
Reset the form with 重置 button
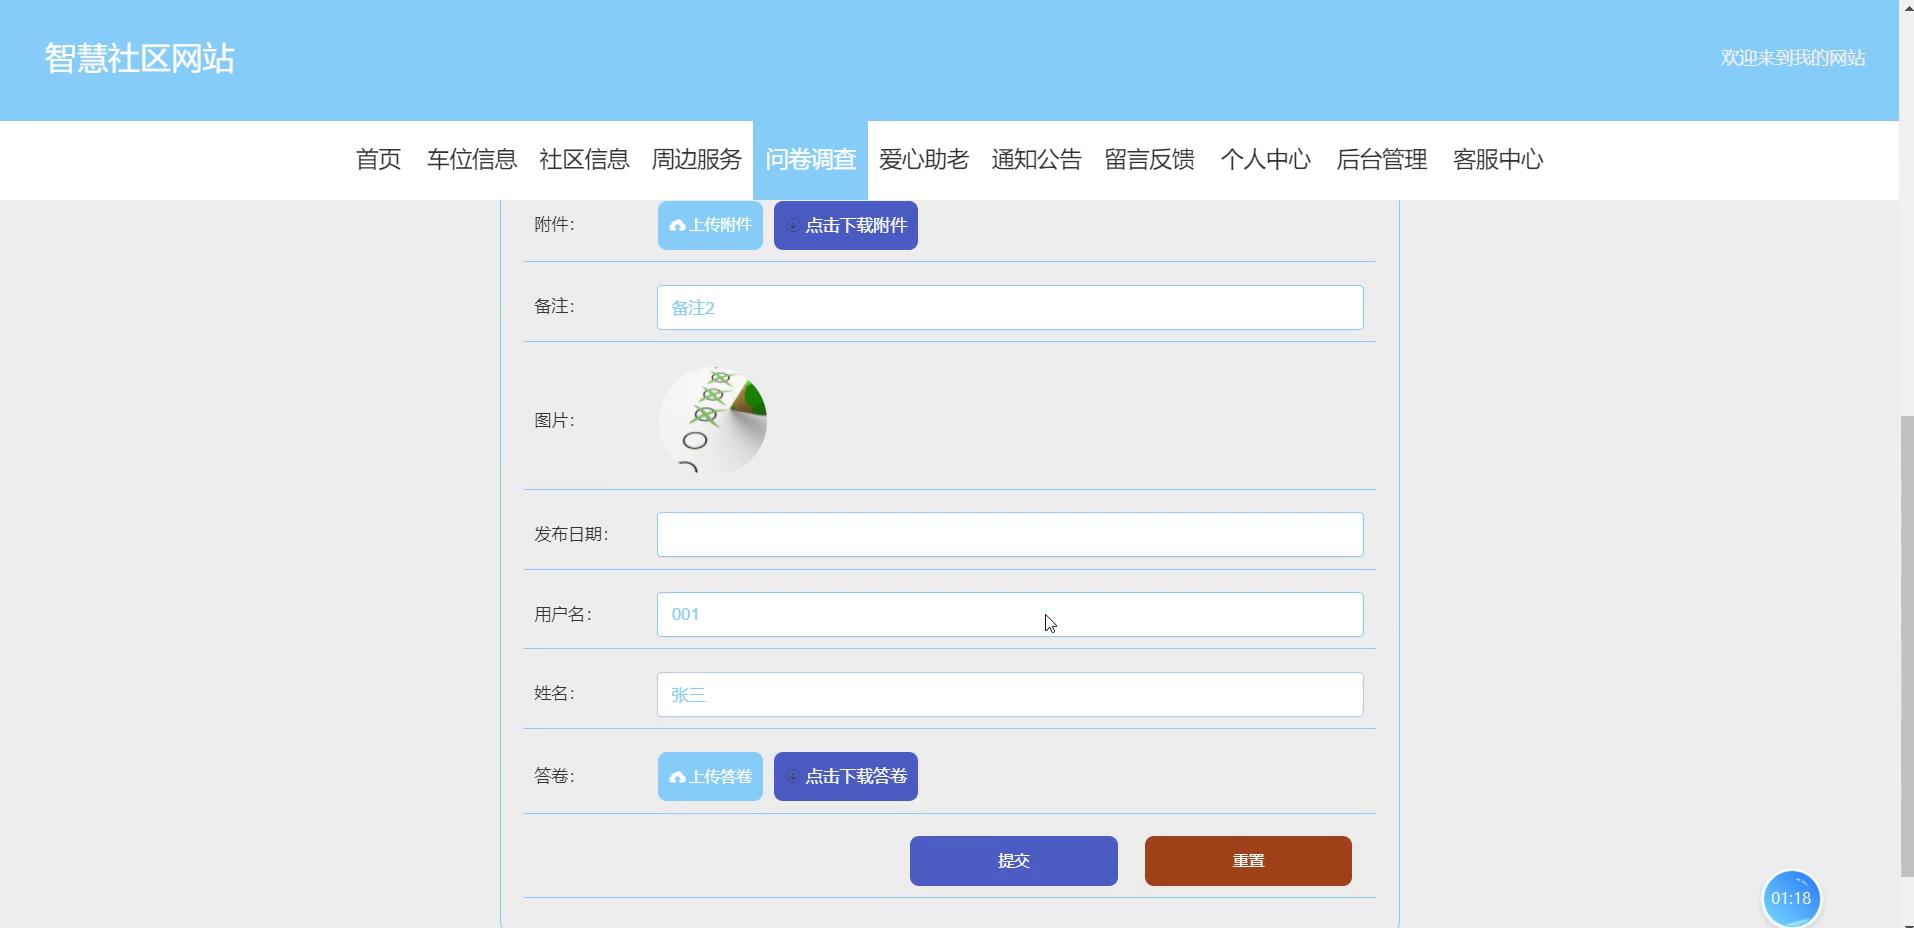[1248, 861]
